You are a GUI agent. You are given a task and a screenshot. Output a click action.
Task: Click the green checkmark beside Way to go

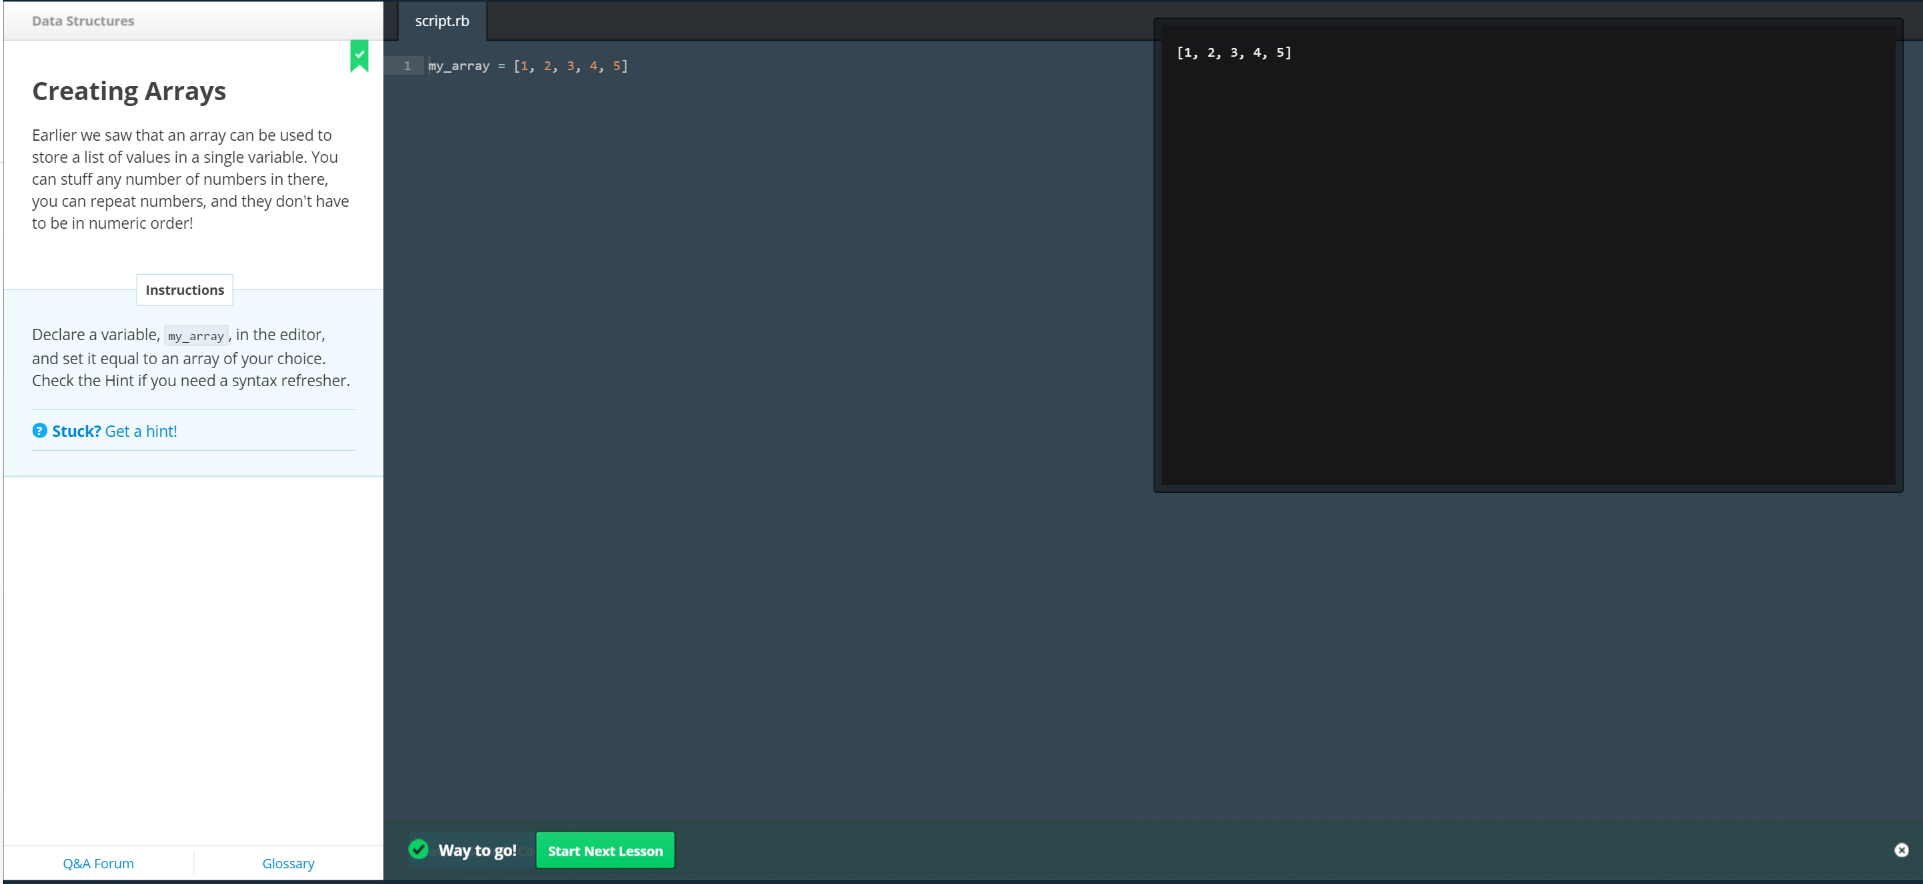419,850
